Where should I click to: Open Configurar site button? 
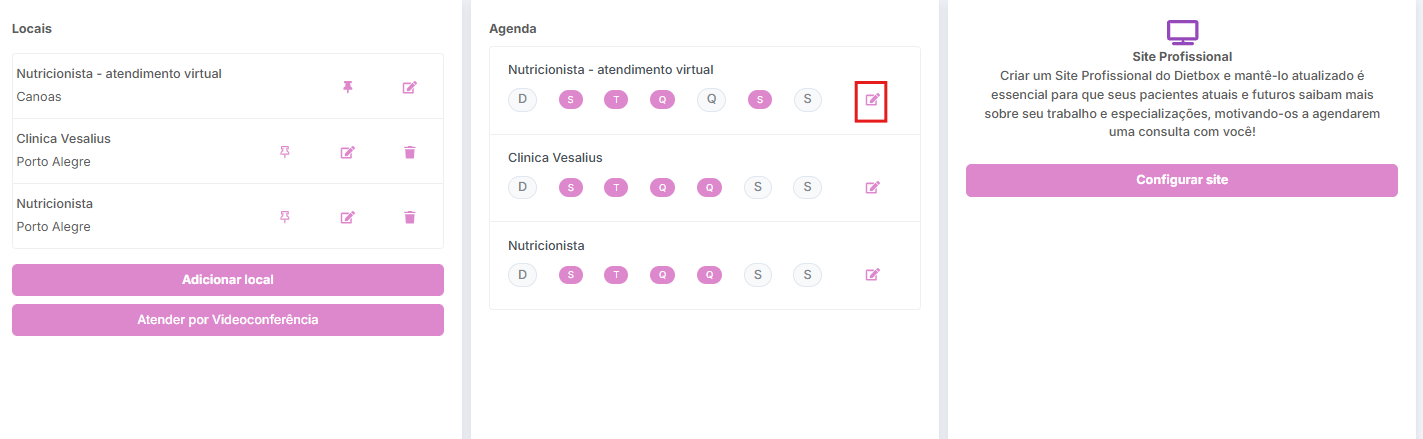click(1181, 180)
